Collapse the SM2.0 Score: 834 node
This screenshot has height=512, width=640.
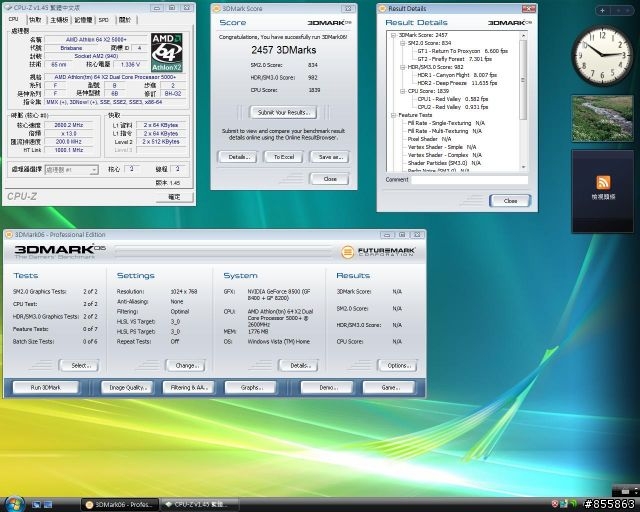point(402,43)
